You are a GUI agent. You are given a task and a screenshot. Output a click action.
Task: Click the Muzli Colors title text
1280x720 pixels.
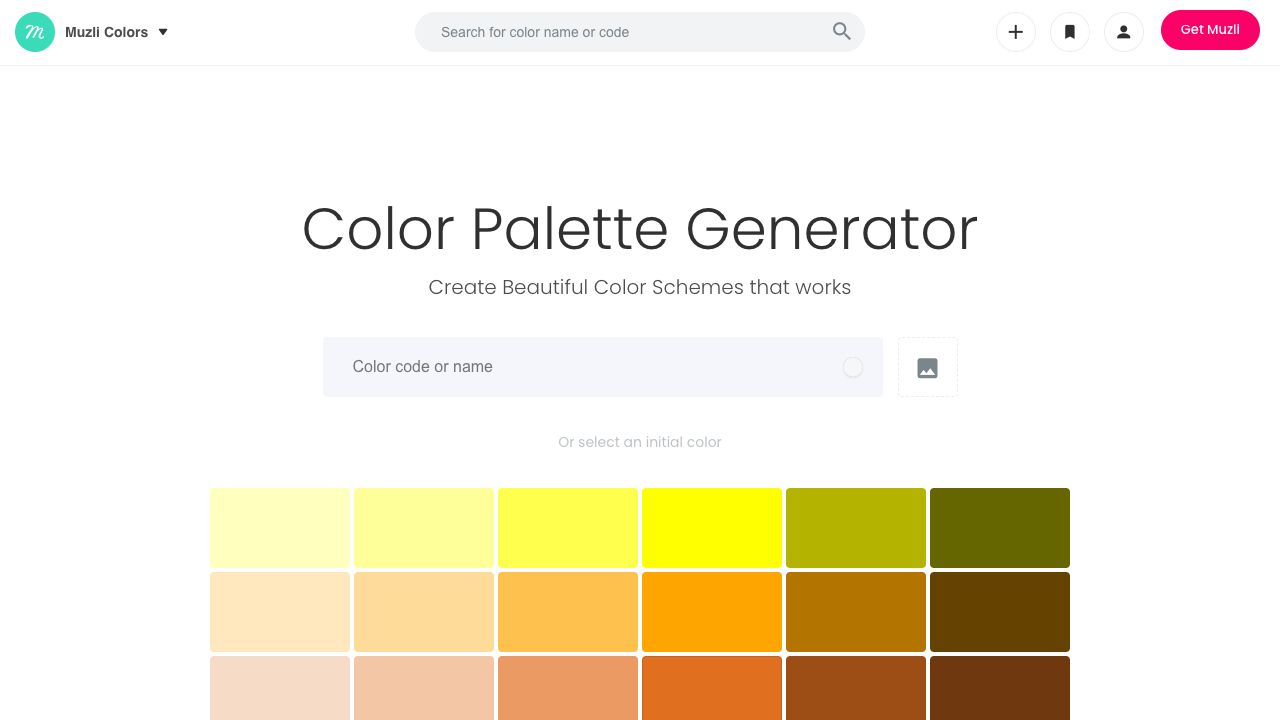click(x=106, y=32)
